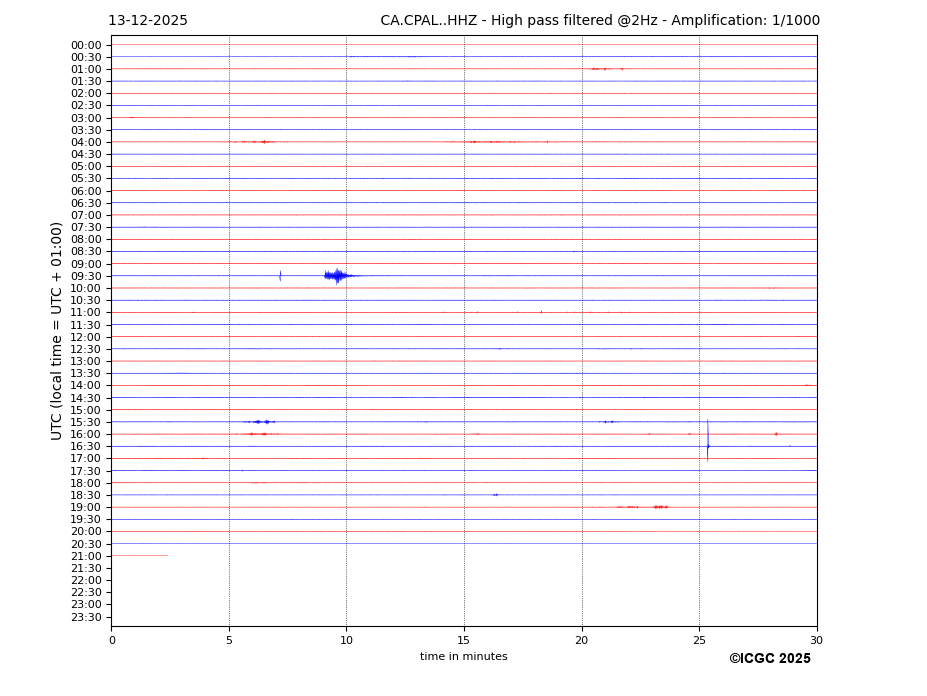Viewport: 927px width, 696px height.
Task: Click the small blue signal on 18:30 trace
Action: click(495, 495)
